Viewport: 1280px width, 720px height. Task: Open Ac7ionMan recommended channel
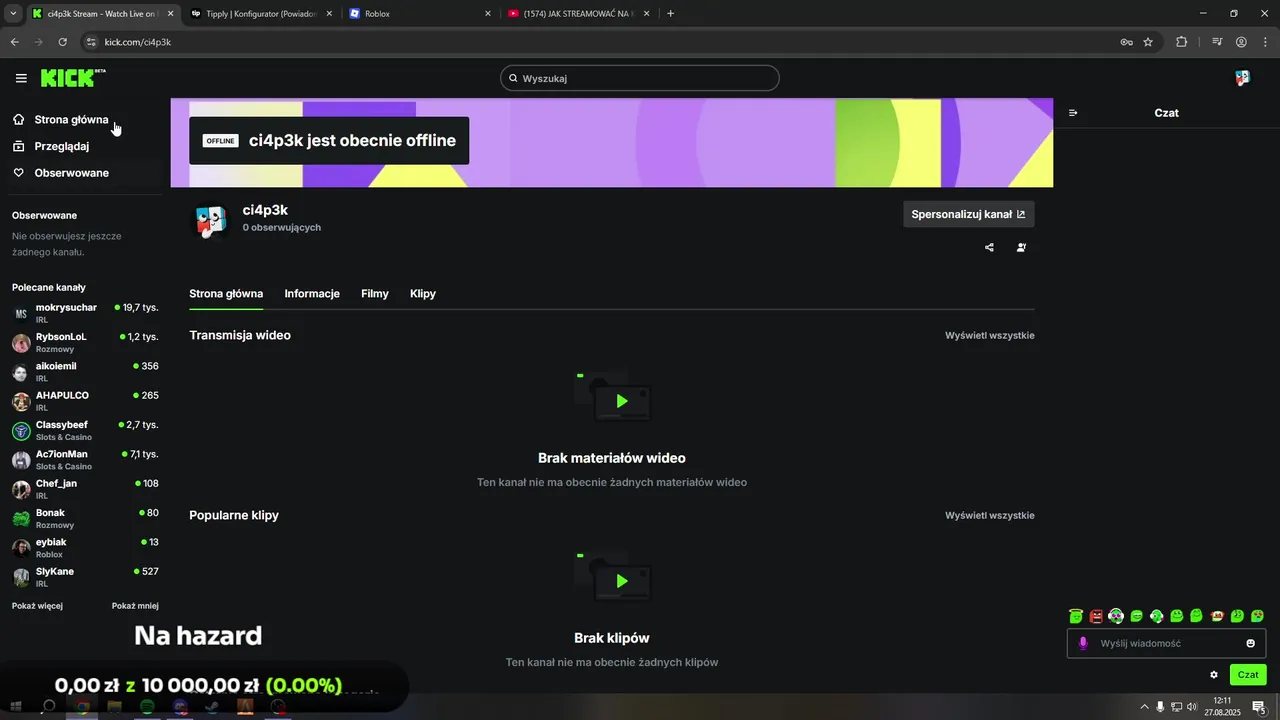85,460
